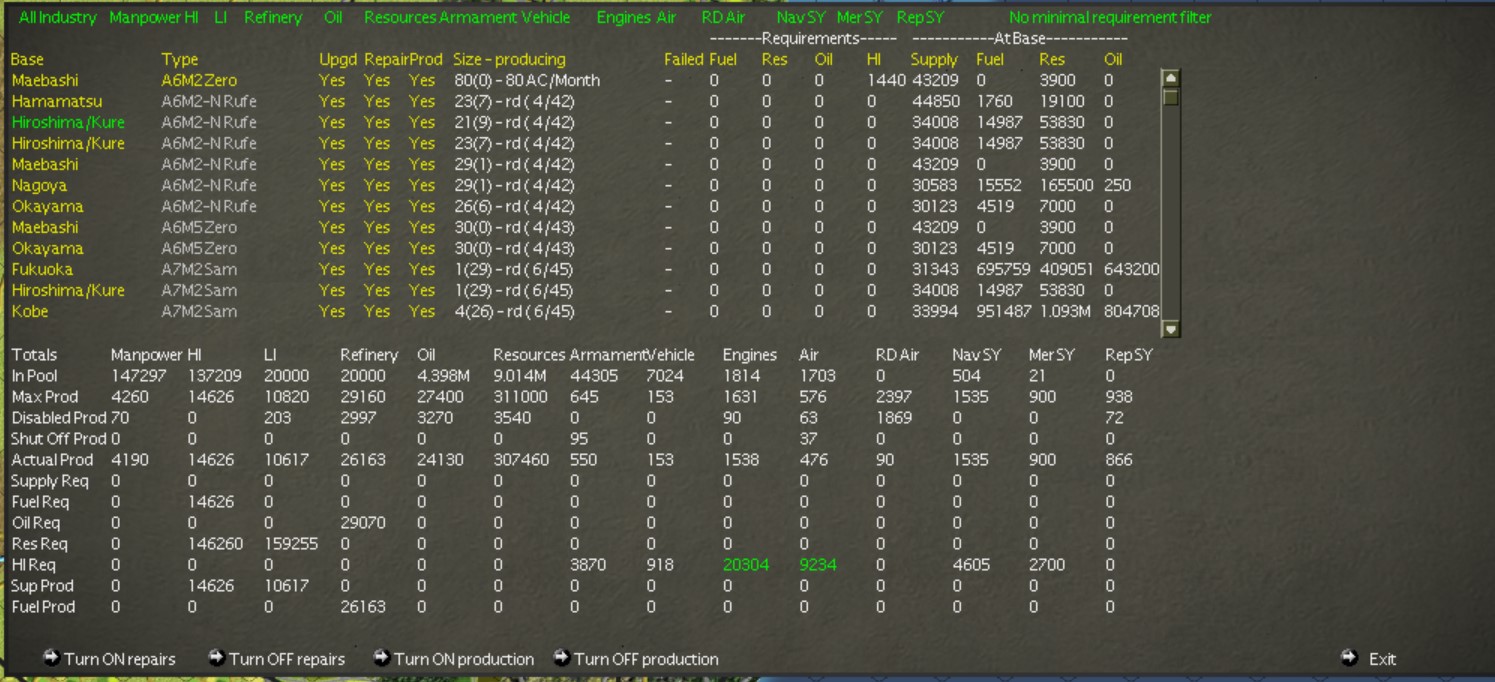The height and width of the screenshot is (682, 1495).
Task: Select A6M2 Zero aircraft type
Action: point(199,80)
